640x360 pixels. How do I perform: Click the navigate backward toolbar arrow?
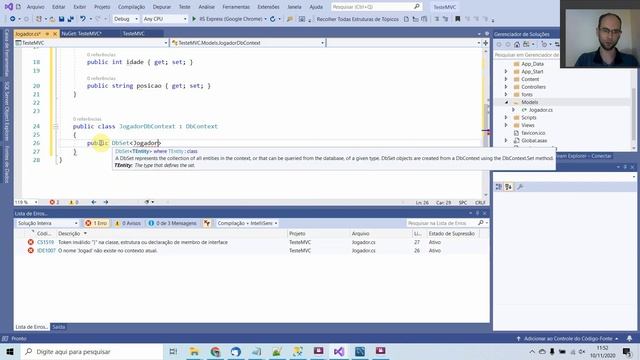[13, 19]
